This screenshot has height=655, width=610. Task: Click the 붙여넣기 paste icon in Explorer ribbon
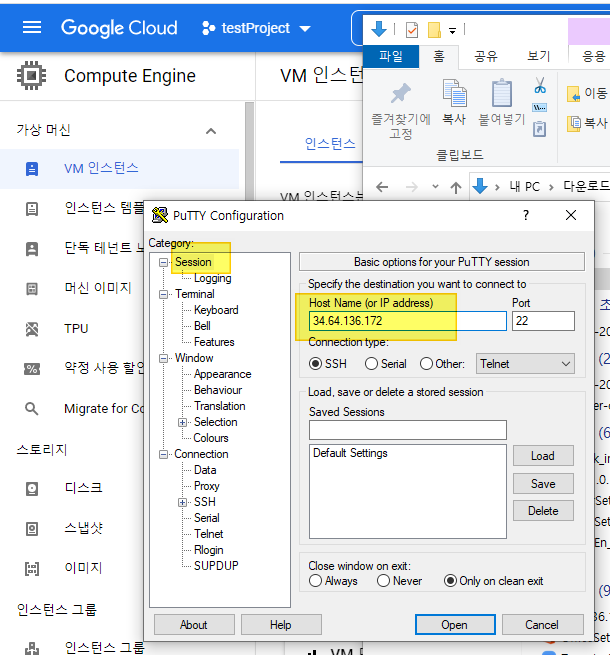click(502, 93)
